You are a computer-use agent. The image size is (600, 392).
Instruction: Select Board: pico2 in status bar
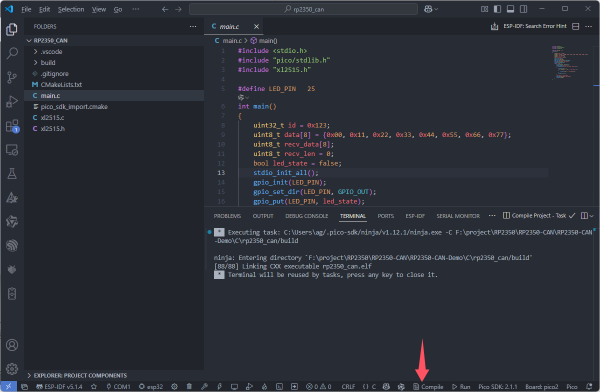pos(541,387)
